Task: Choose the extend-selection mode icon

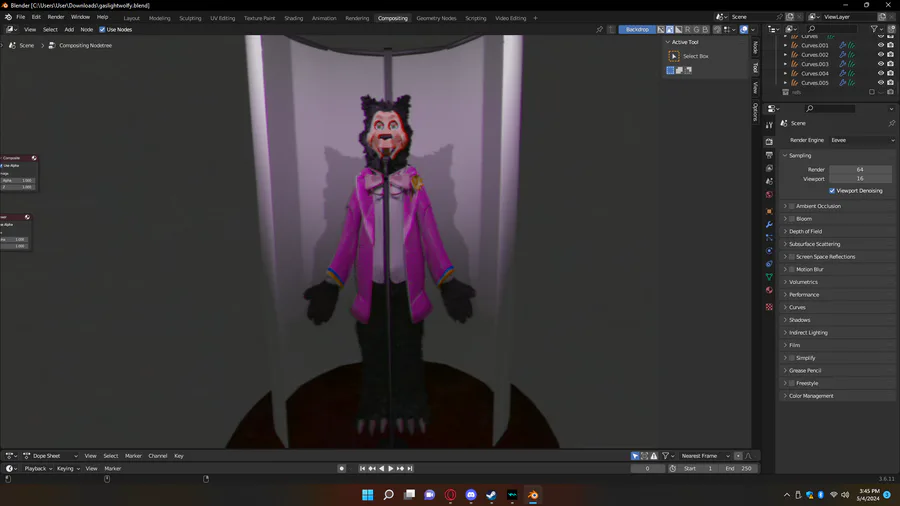Action: tap(679, 70)
